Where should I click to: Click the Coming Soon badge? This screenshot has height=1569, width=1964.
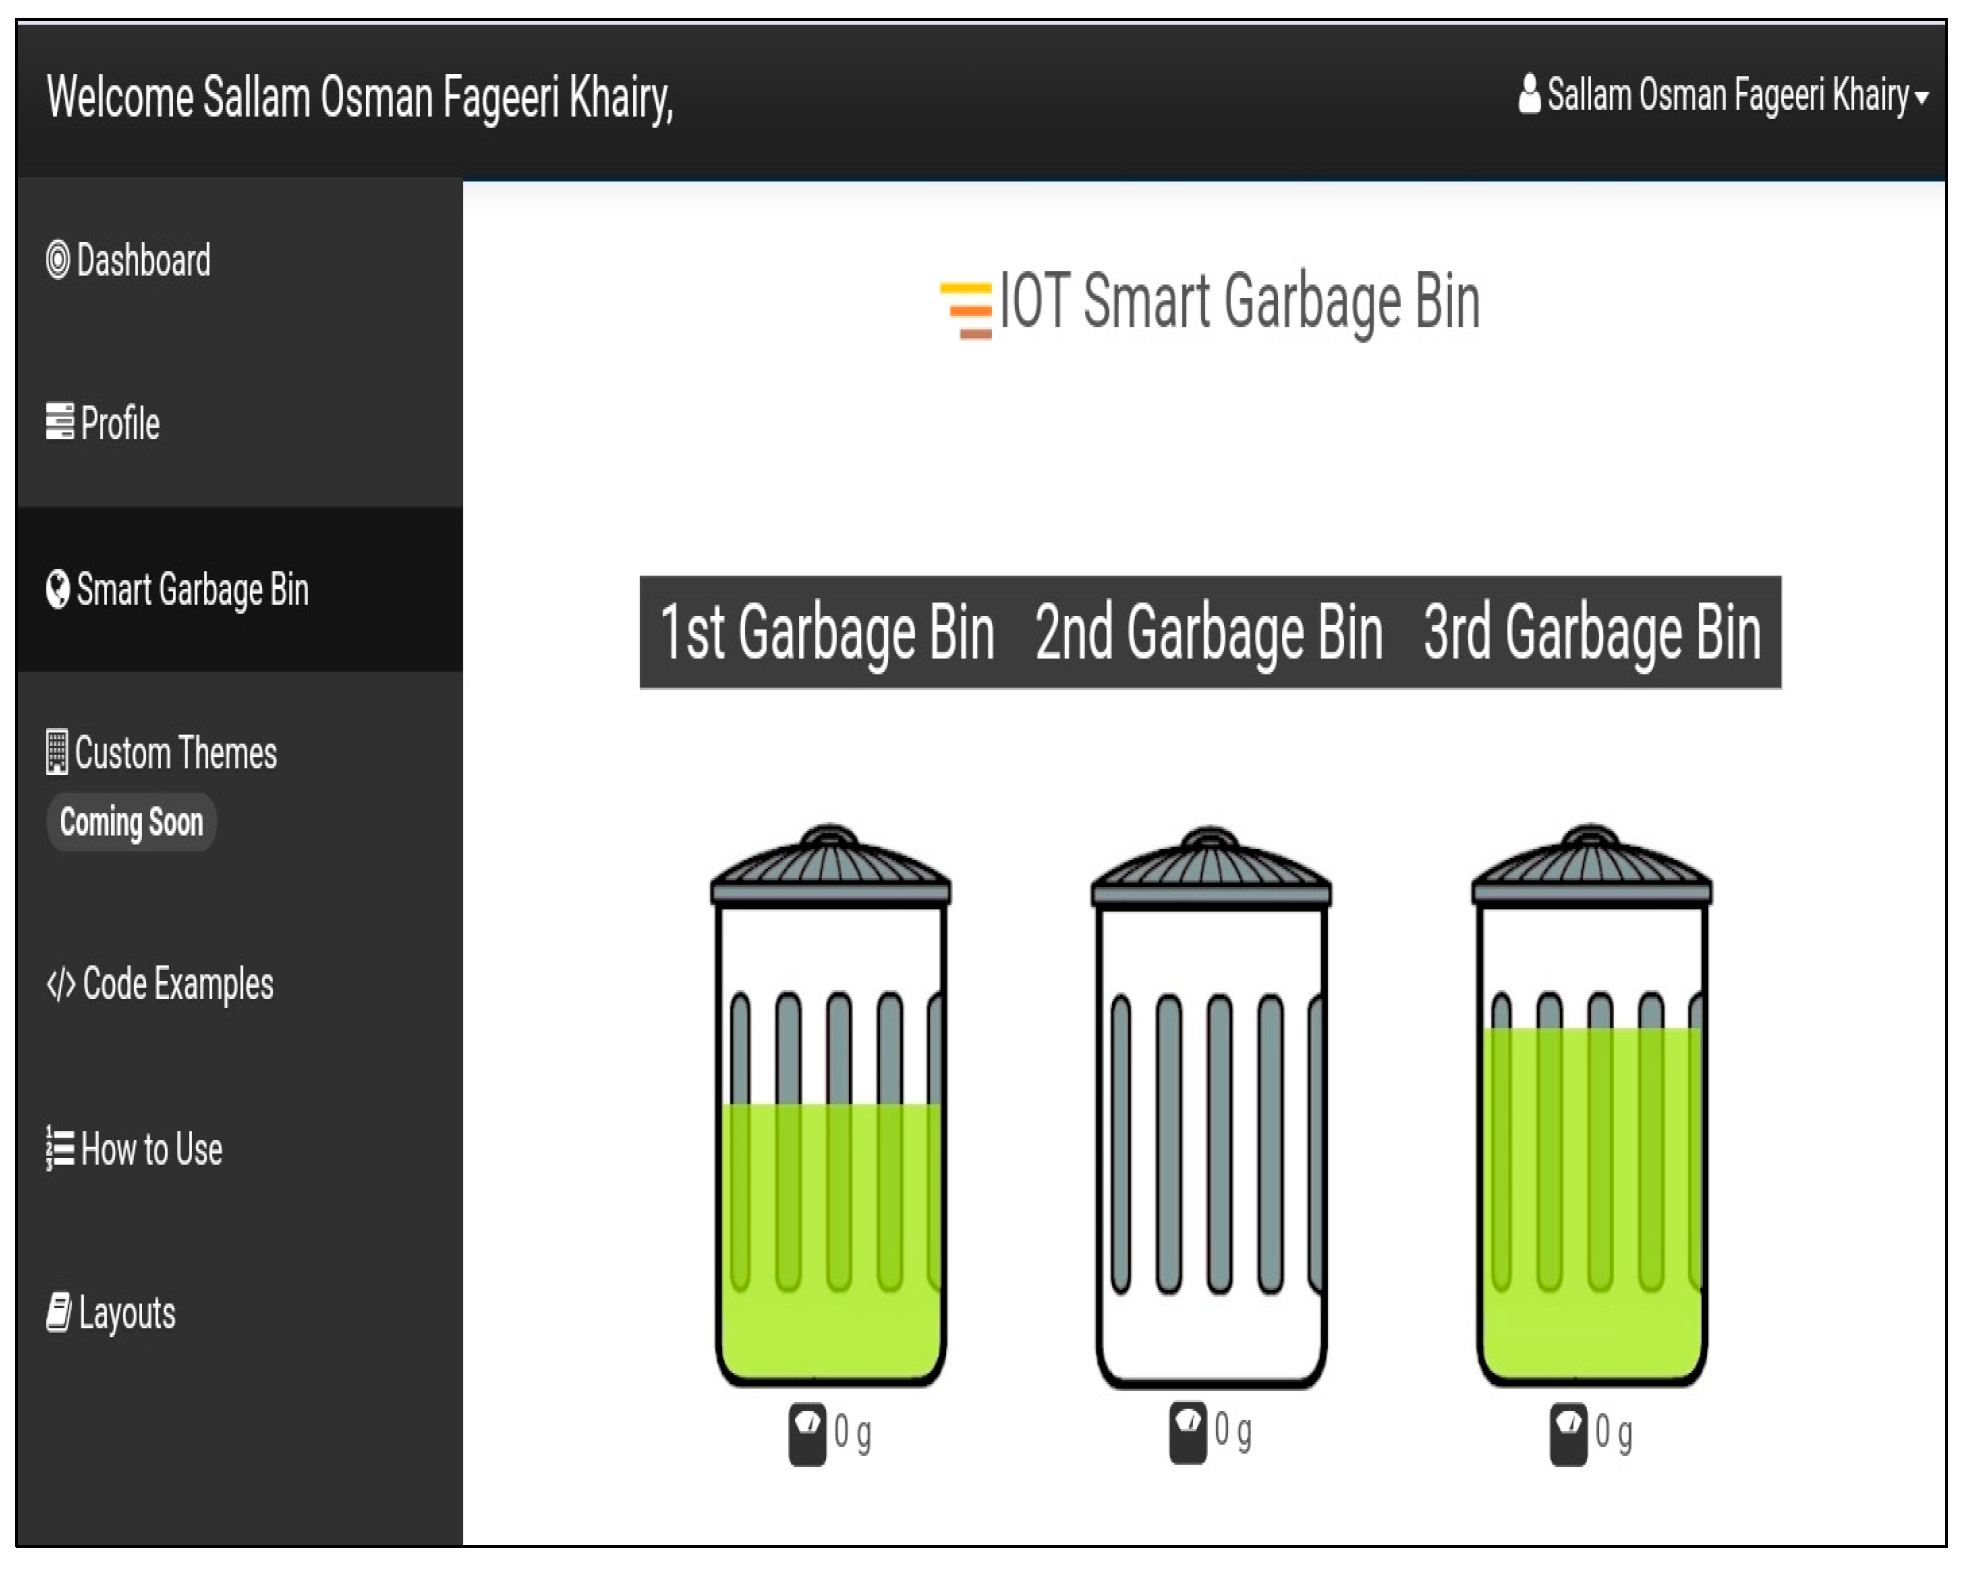tap(131, 822)
